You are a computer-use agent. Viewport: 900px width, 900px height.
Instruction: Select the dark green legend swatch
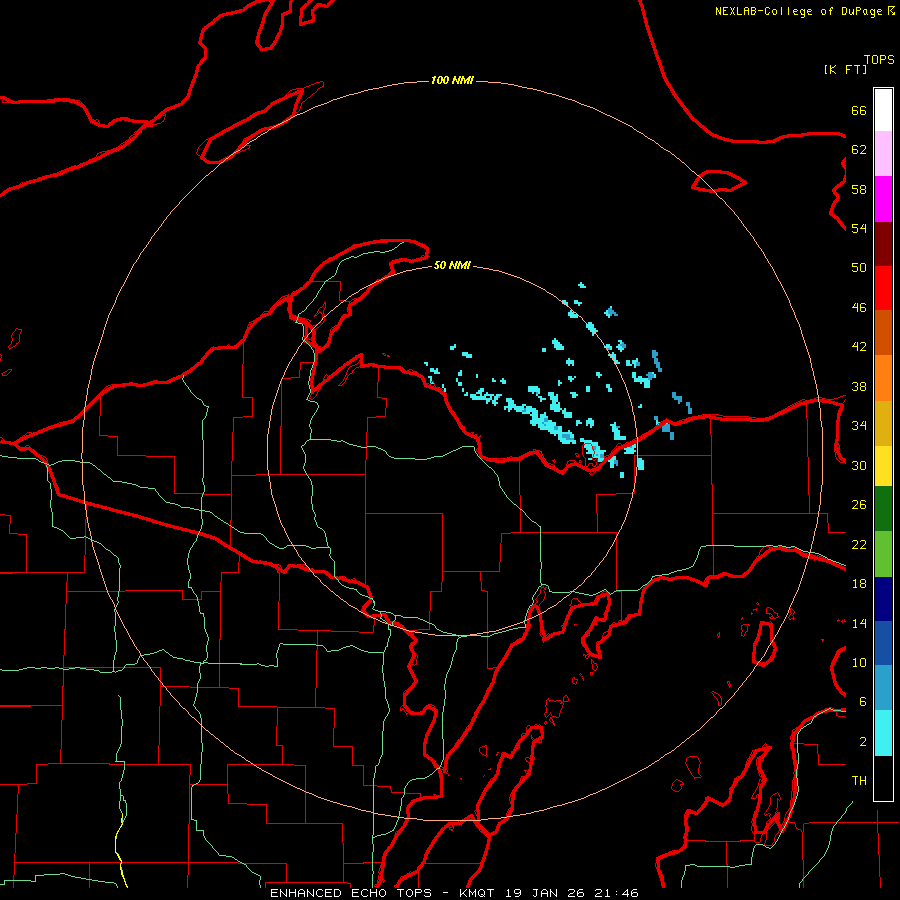[883, 509]
